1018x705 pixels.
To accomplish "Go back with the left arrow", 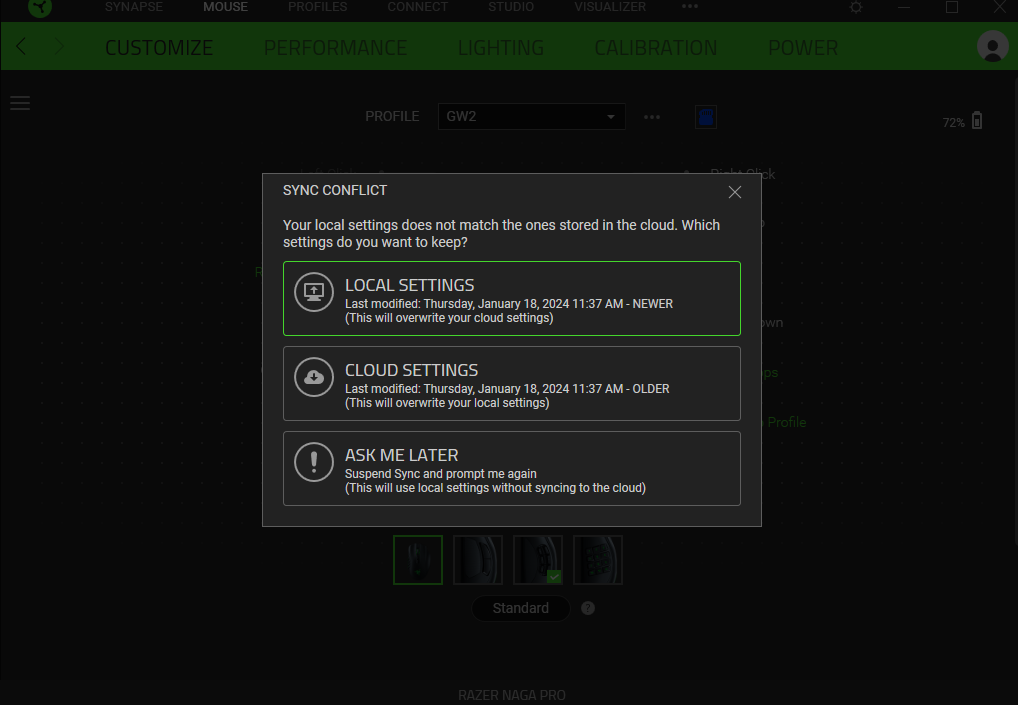I will [x=21, y=47].
